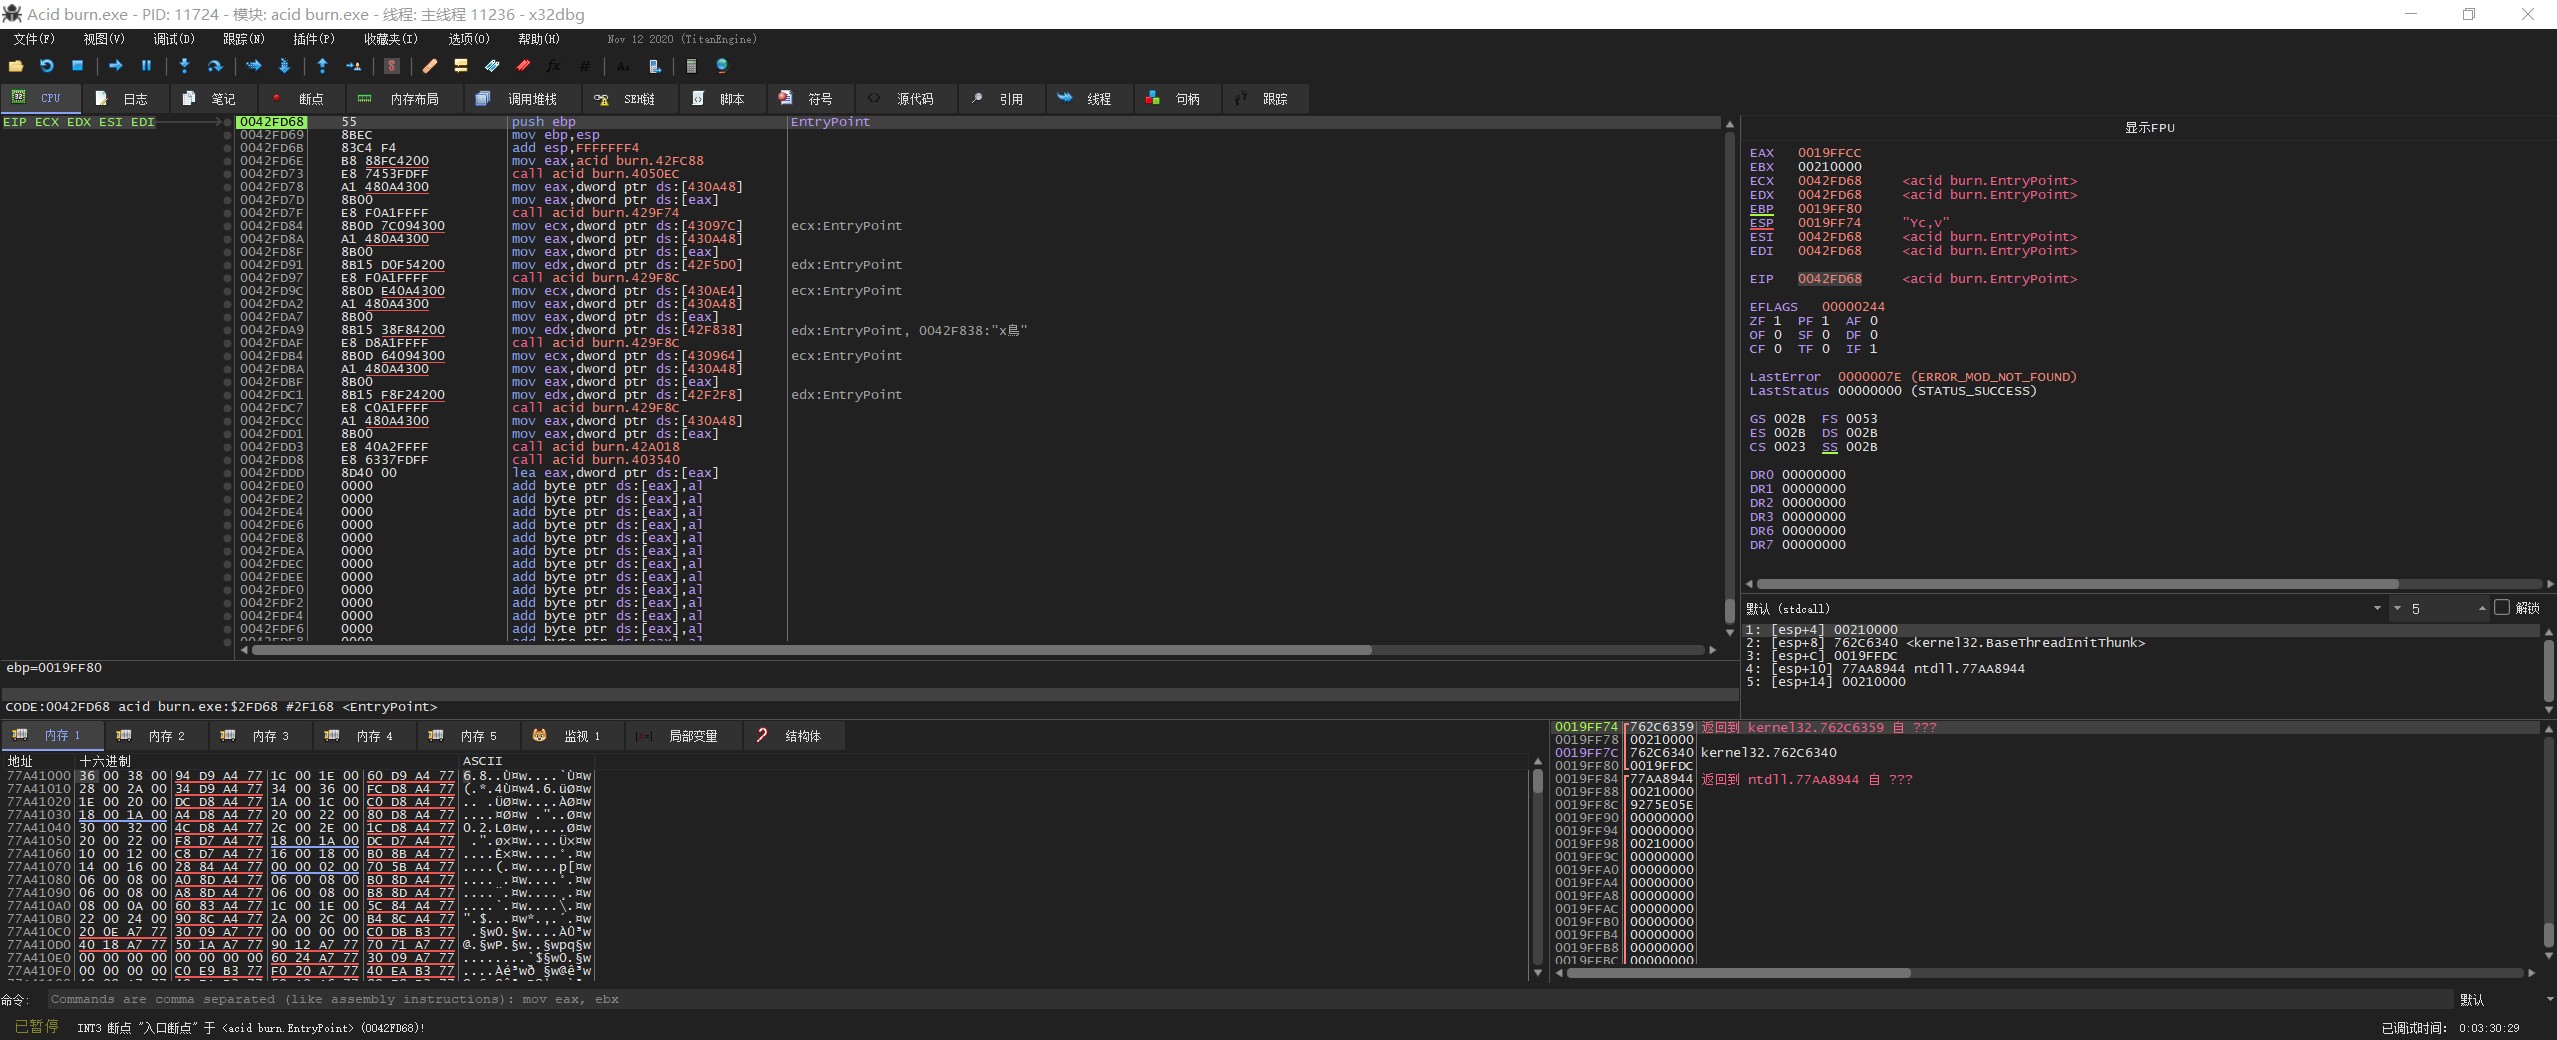Click the step over icon
The width and height of the screenshot is (2557, 1040).
pos(214,66)
